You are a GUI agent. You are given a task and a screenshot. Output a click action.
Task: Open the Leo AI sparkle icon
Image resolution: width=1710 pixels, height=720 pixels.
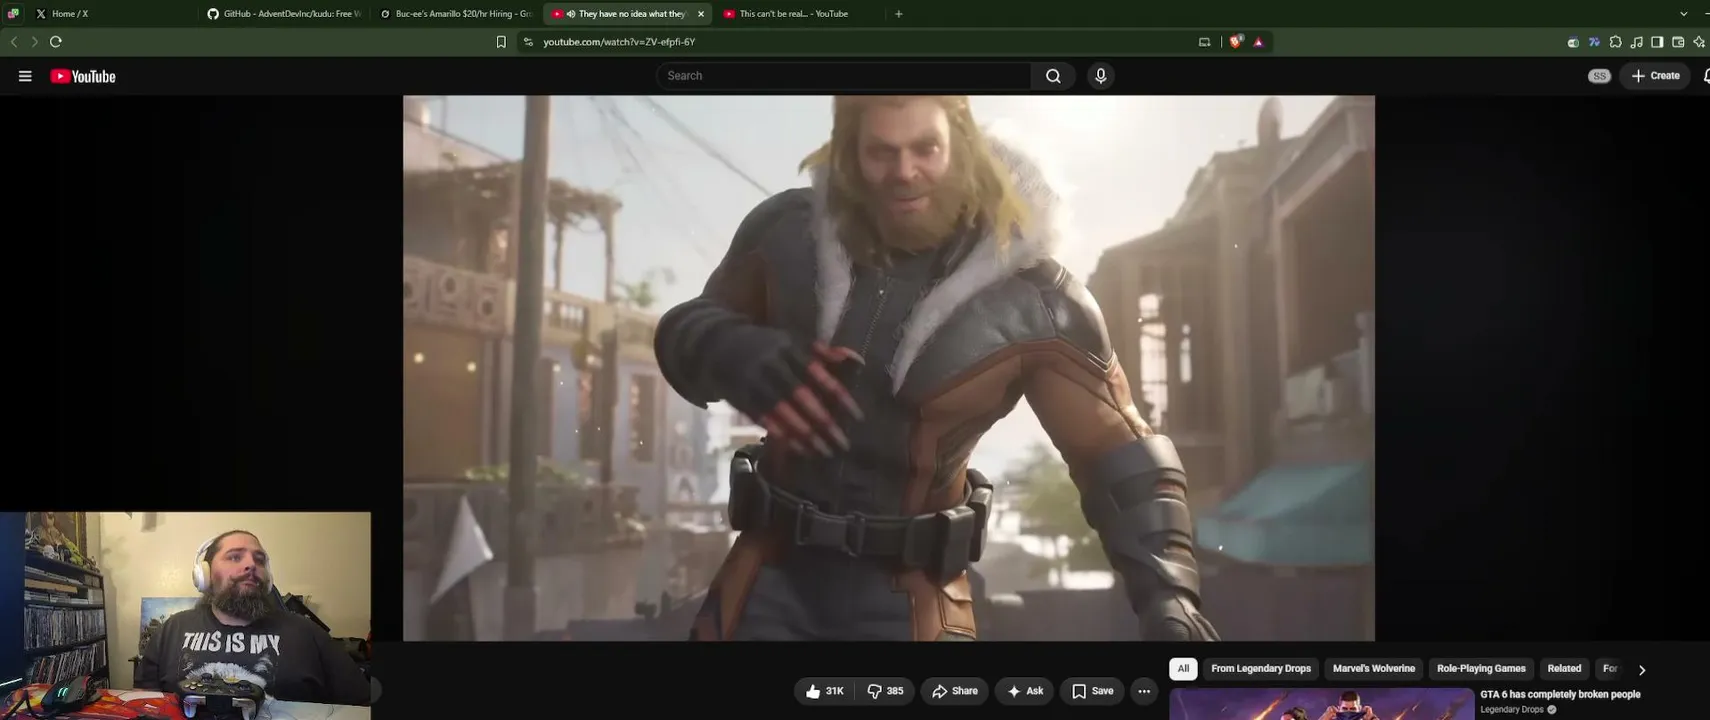(1699, 42)
